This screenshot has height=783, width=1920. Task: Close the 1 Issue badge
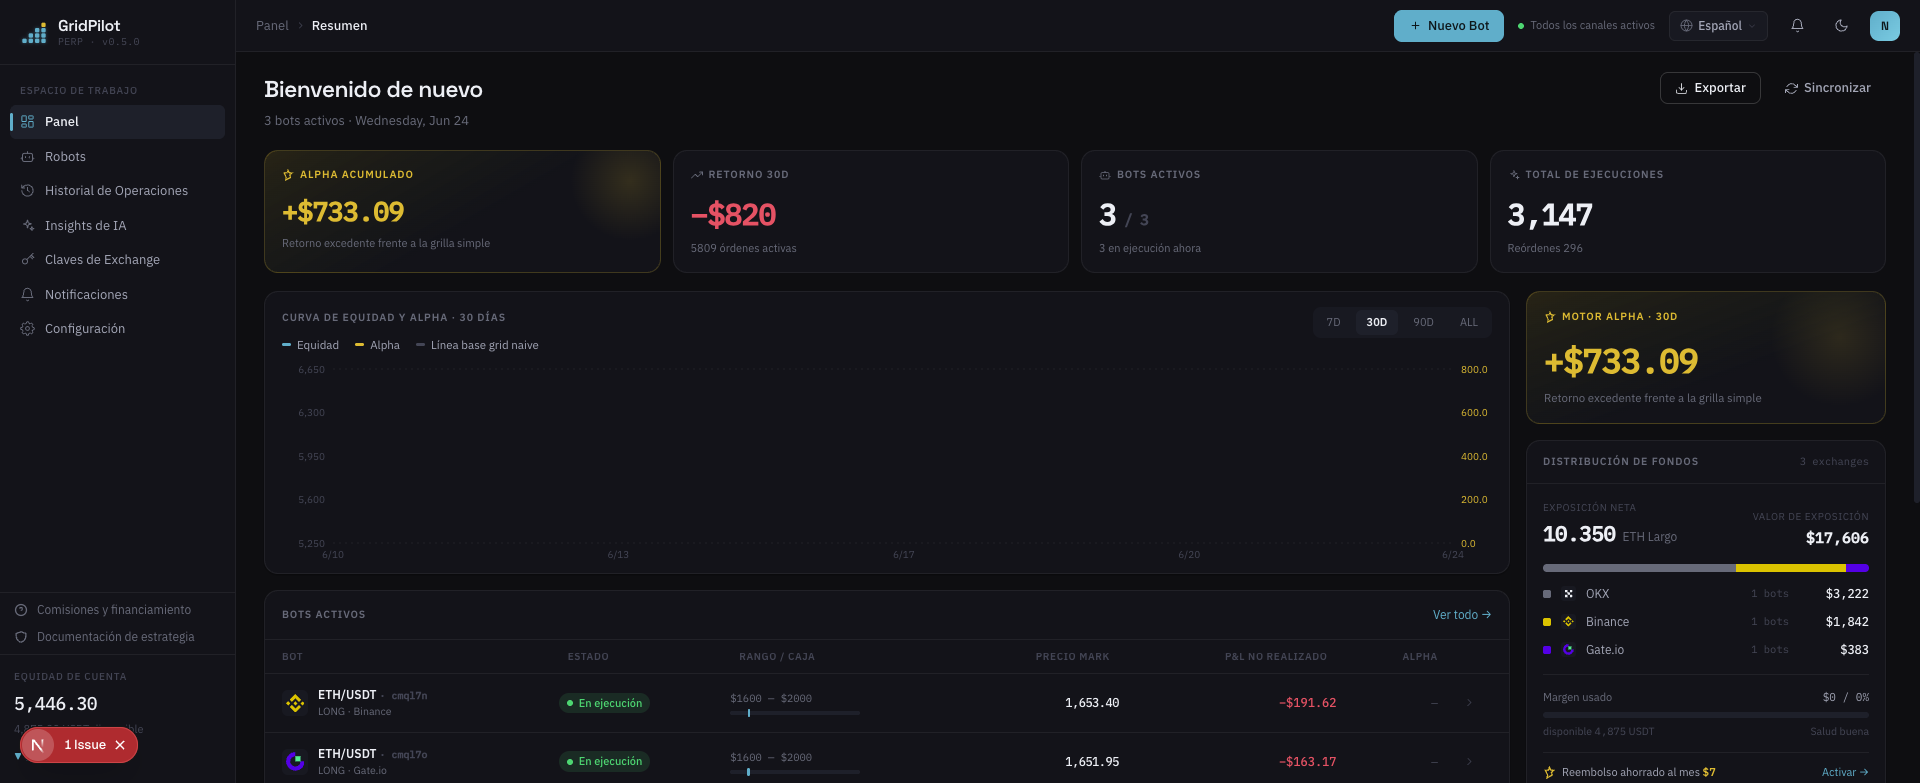tap(120, 745)
